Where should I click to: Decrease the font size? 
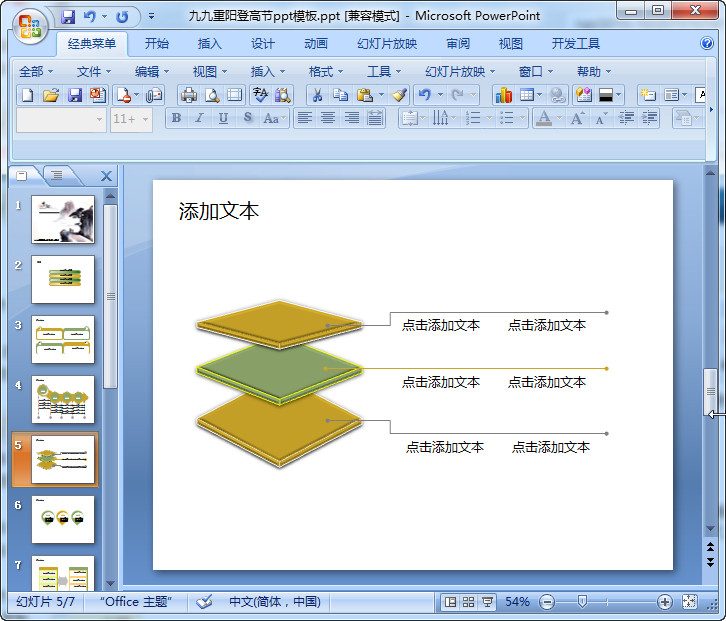pyautogui.click(x=601, y=118)
